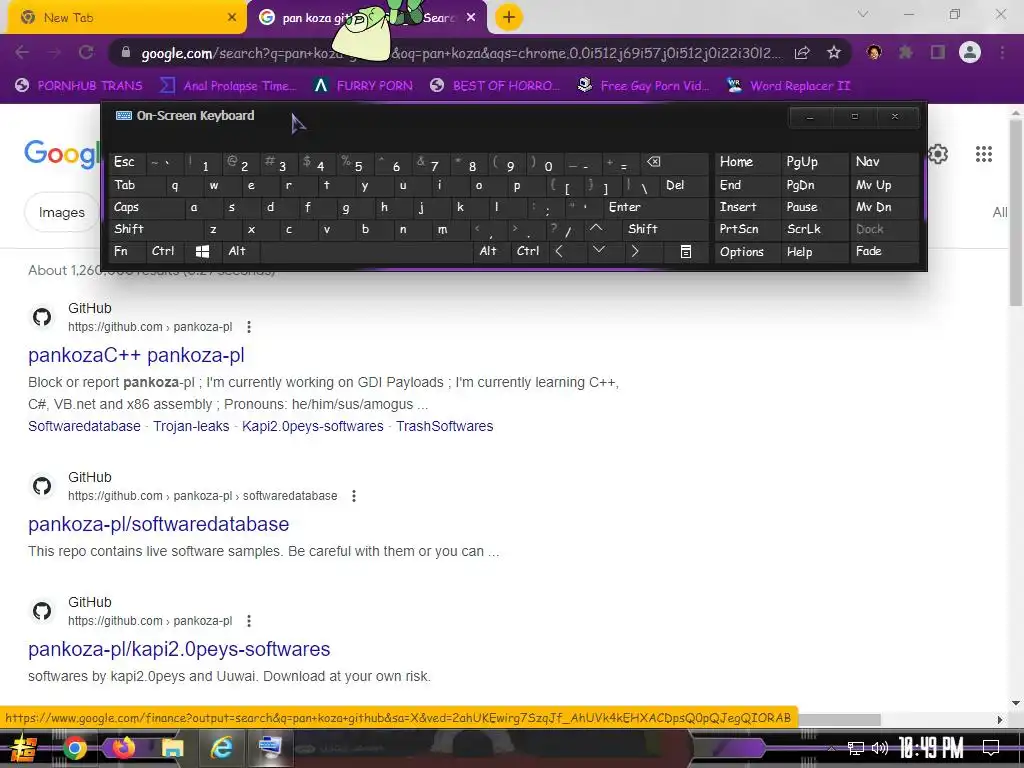1024x768 pixels.
Task: Toggle the Chrome side panel icon
Action: click(938, 52)
